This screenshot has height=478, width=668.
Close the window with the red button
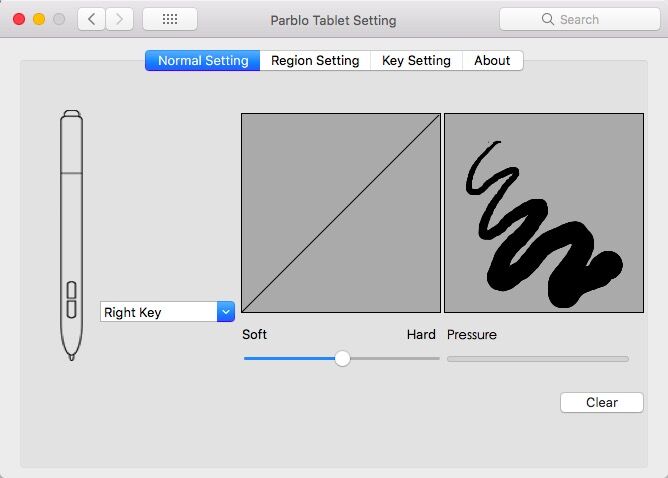19,19
